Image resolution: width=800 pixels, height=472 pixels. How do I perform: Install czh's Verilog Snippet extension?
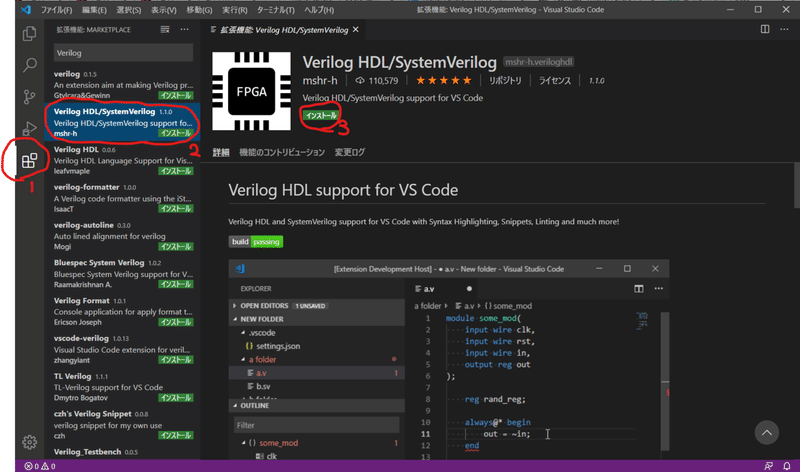point(176,435)
